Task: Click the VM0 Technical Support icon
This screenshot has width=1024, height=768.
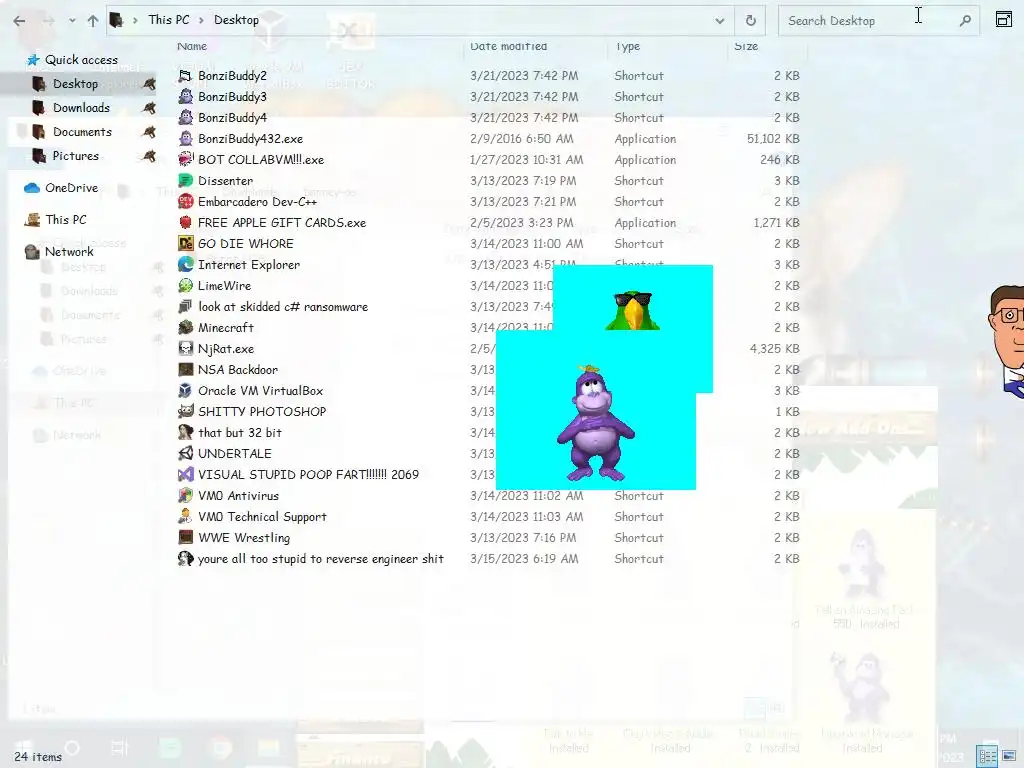Action: 185,517
